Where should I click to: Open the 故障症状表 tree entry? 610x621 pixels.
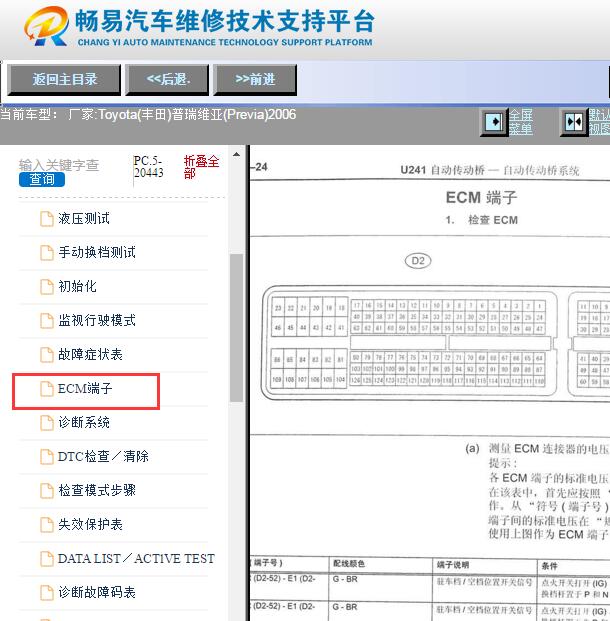point(90,354)
